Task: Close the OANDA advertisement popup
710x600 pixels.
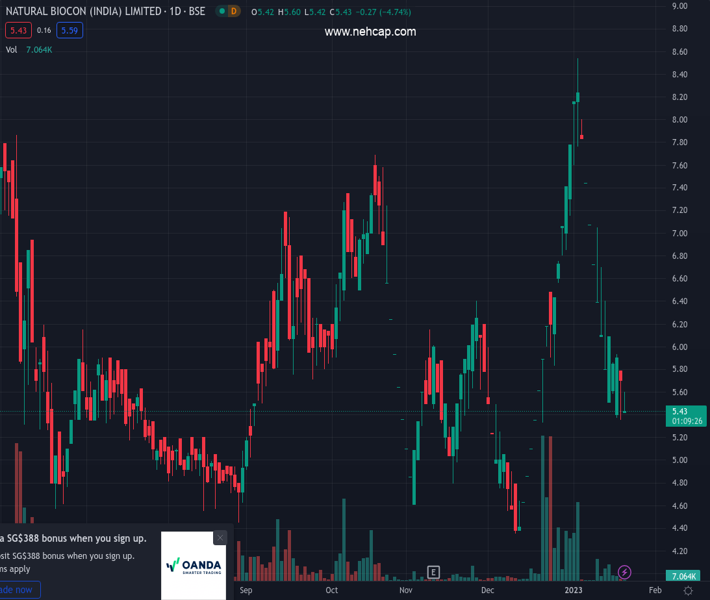Action: tap(220, 538)
